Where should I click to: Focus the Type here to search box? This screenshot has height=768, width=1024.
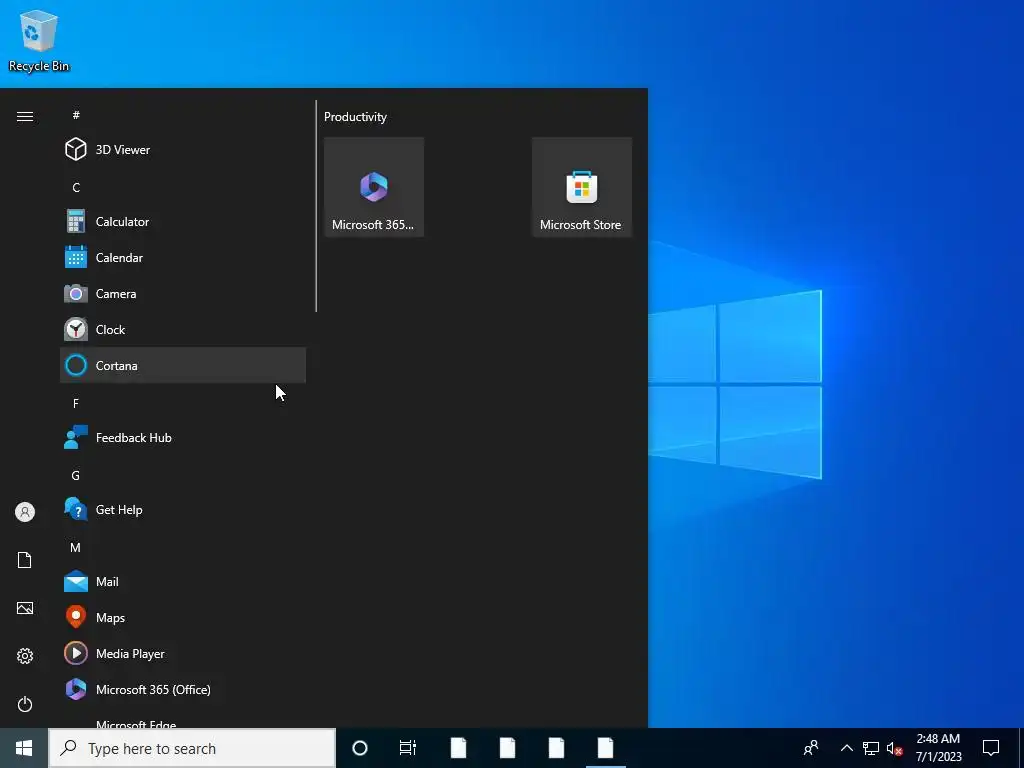[192, 748]
